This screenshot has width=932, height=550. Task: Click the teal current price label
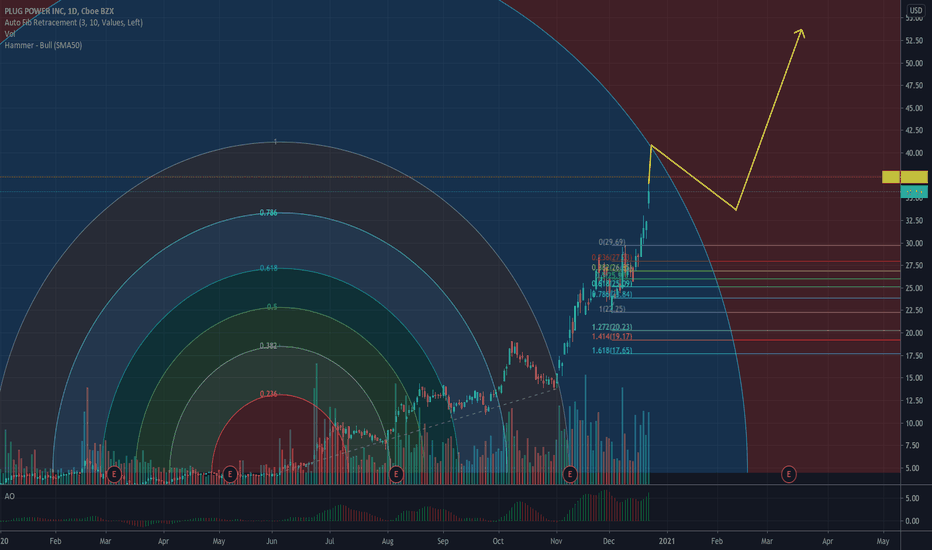click(914, 191)
